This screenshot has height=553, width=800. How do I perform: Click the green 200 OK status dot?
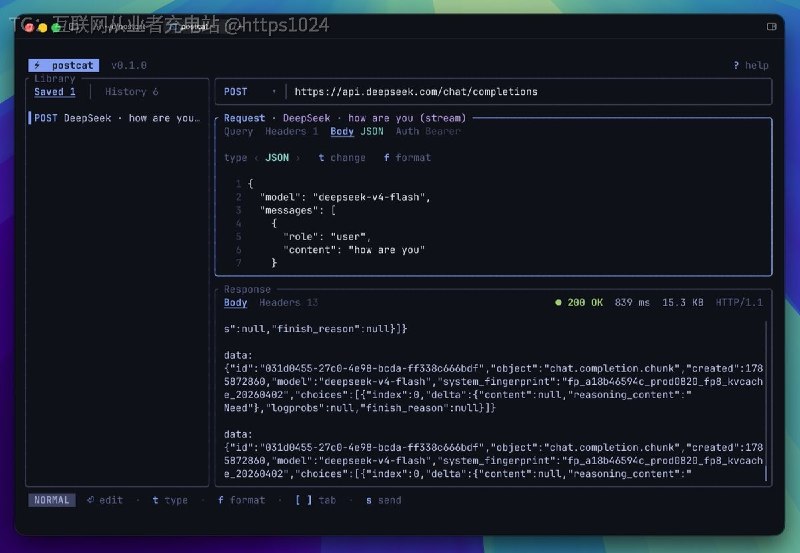tap(558, 303)
